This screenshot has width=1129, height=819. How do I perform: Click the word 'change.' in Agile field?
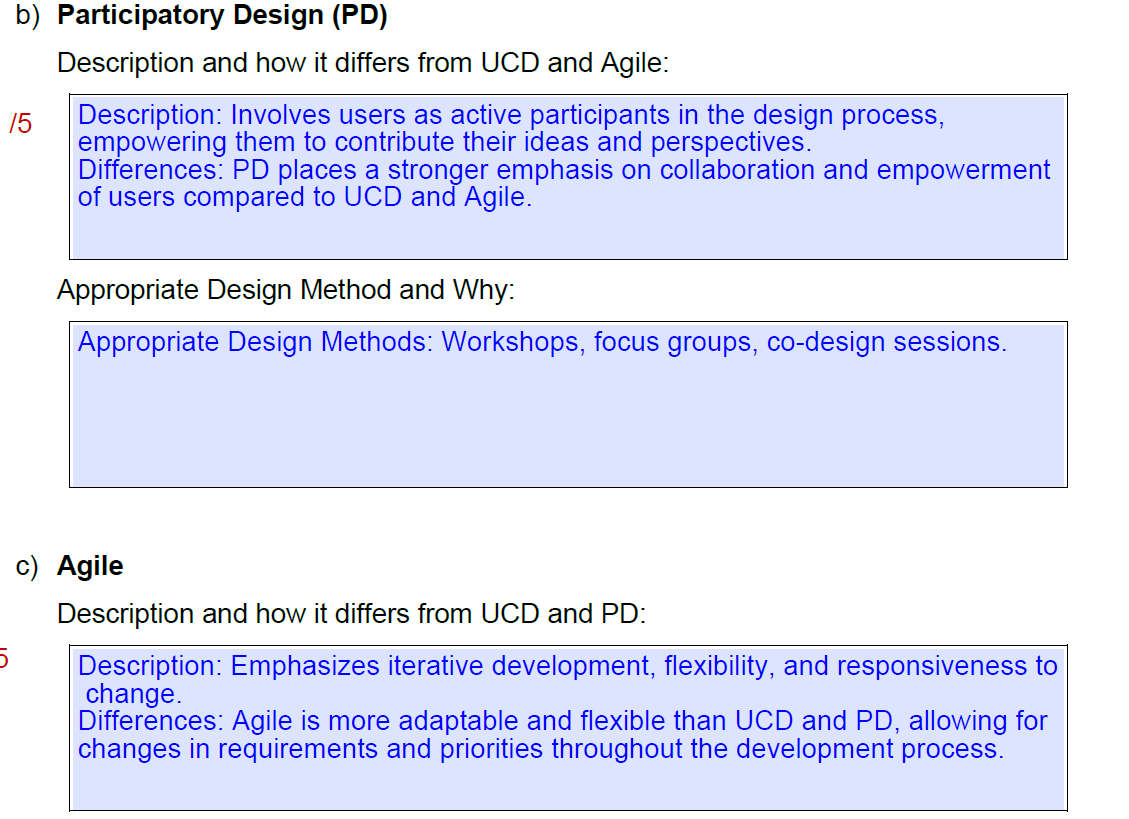point(134,694)
